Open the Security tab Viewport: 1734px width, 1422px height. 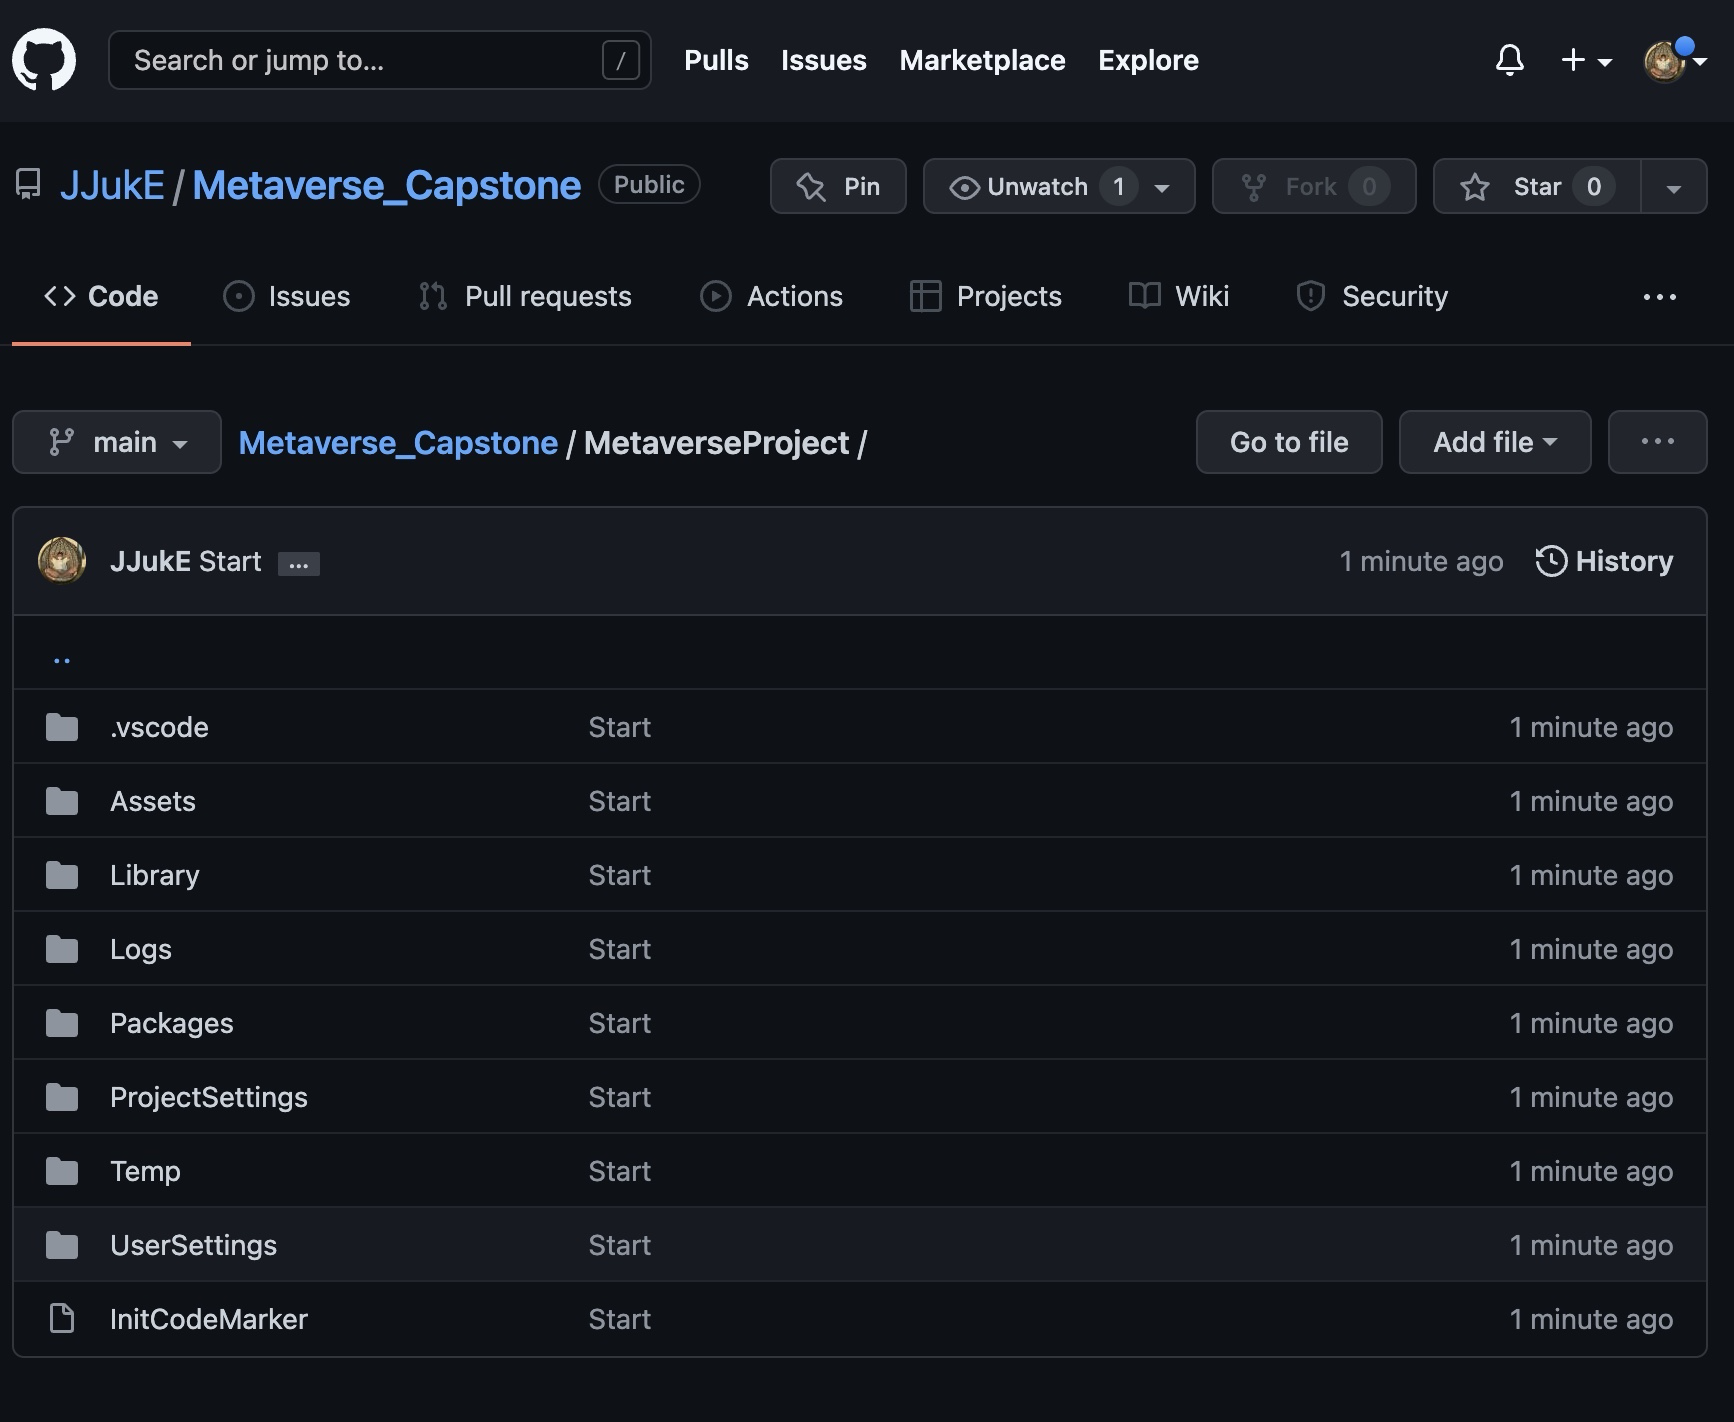(x=1372, y=297)
